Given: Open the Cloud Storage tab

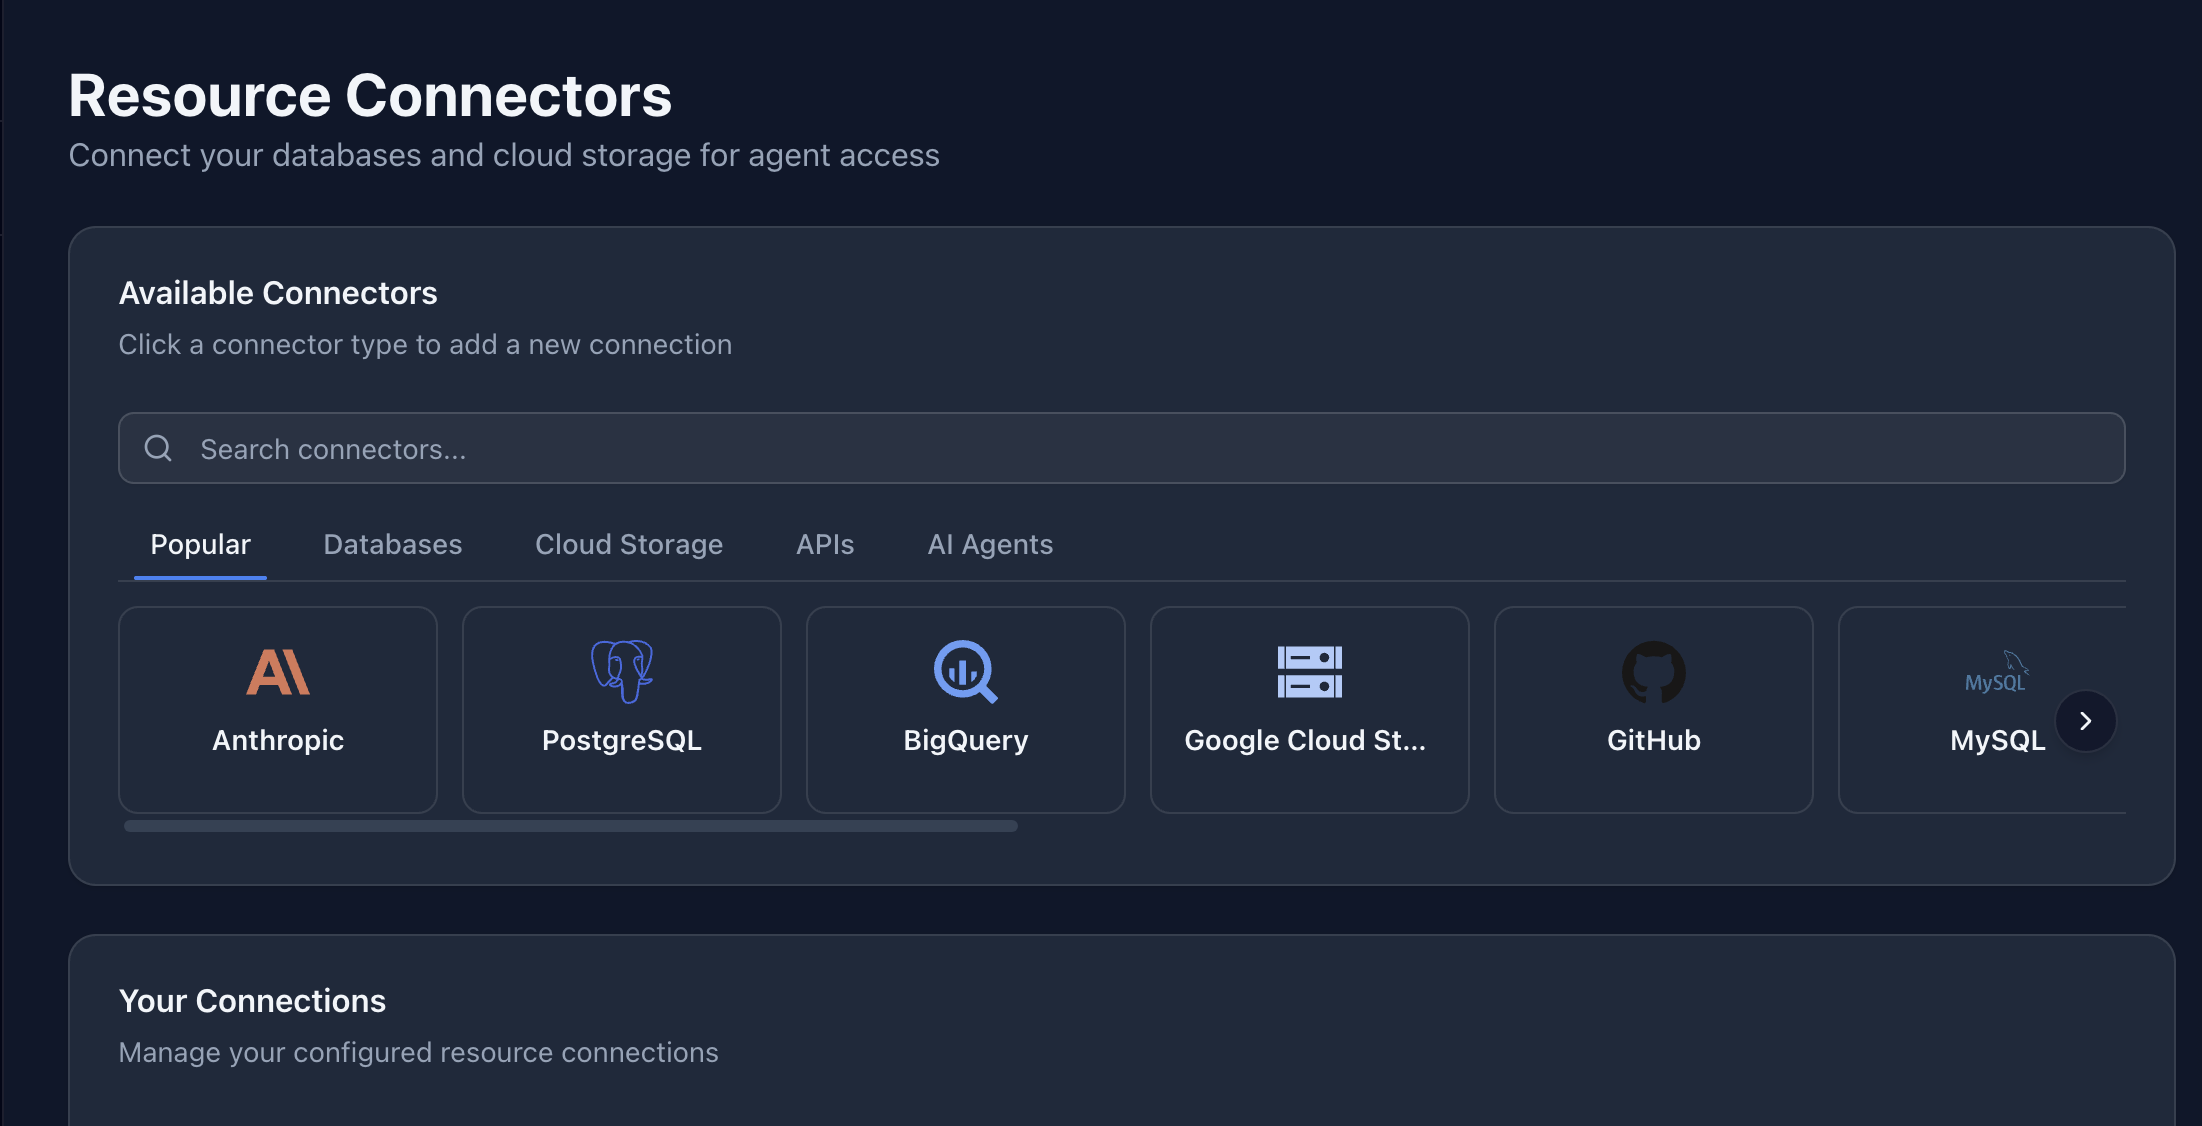Looking at the screenshot, I should point(629,544).
